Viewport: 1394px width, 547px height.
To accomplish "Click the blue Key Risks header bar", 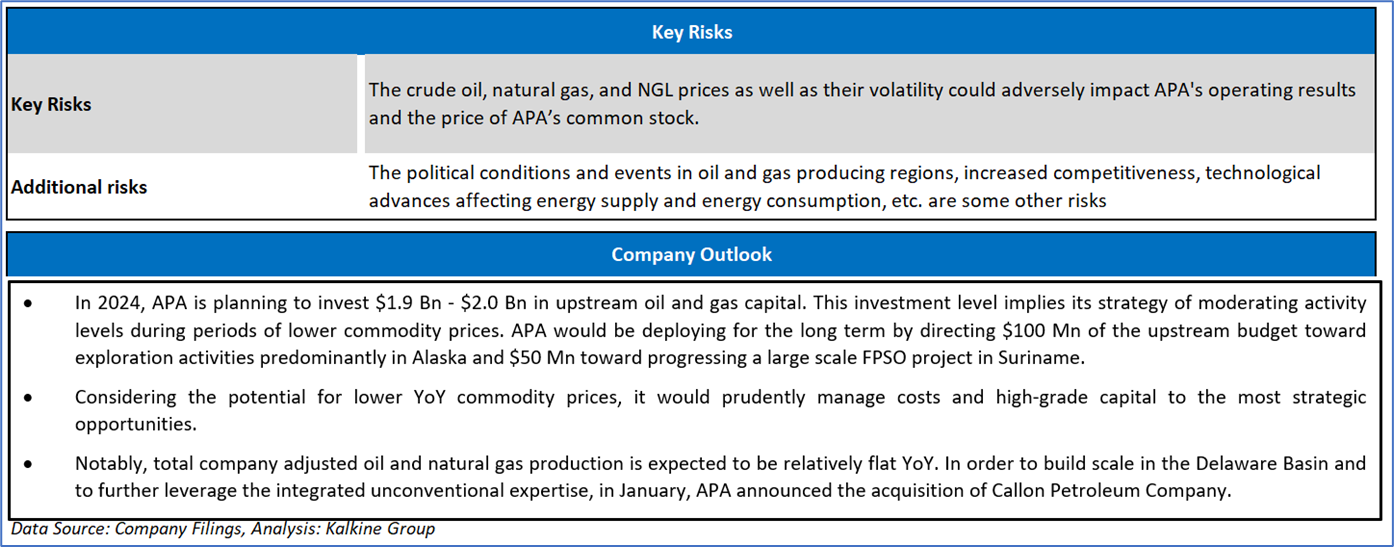I will (x=692, y=32).
